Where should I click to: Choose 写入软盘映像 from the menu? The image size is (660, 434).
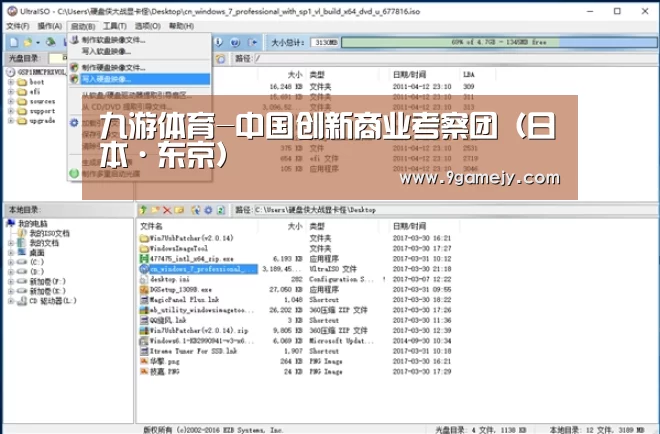point(140,51)
